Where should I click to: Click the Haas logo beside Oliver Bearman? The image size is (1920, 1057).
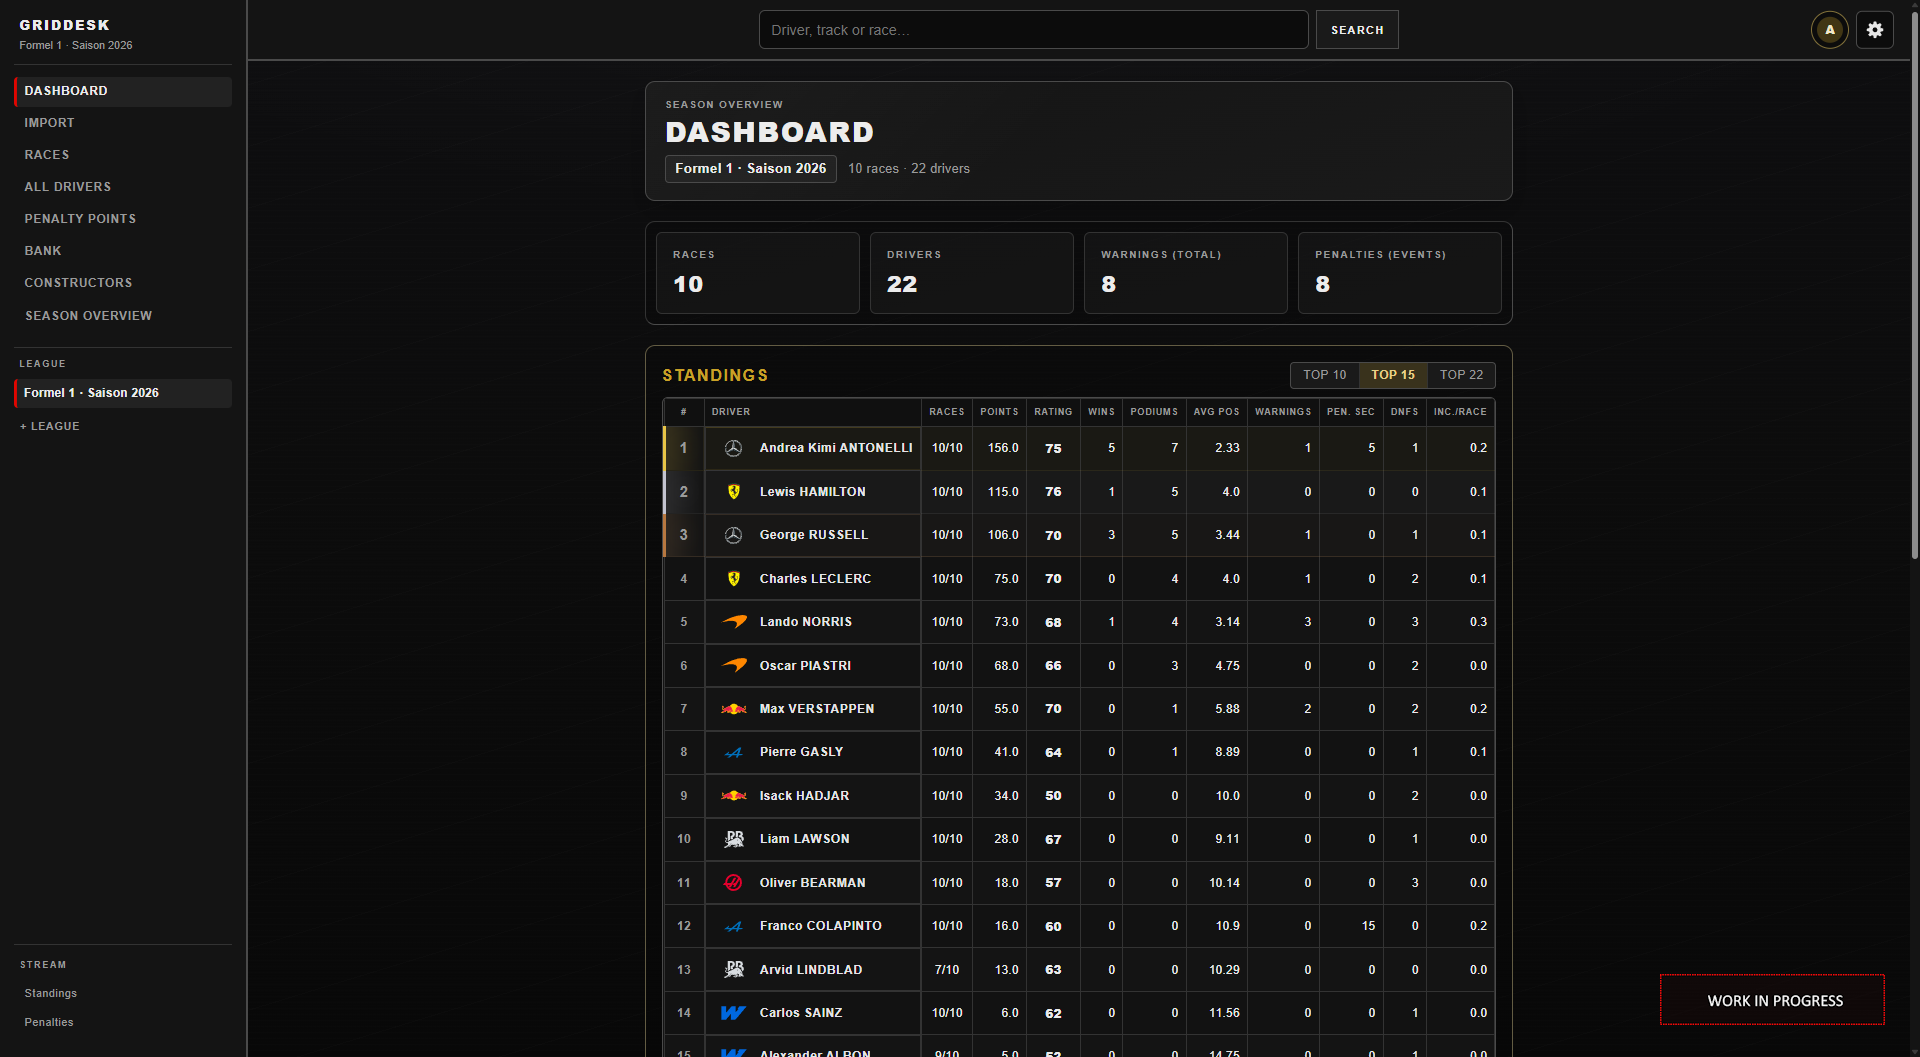tap(733, 883)
